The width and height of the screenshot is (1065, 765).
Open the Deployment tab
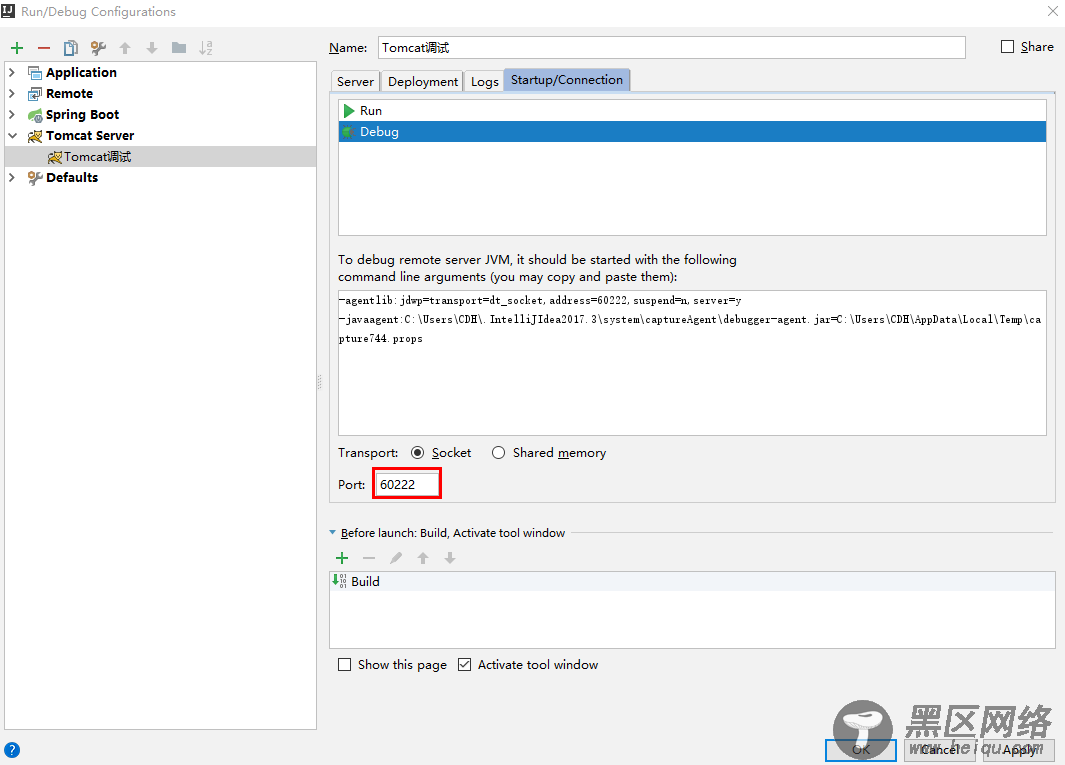(423, 82)
